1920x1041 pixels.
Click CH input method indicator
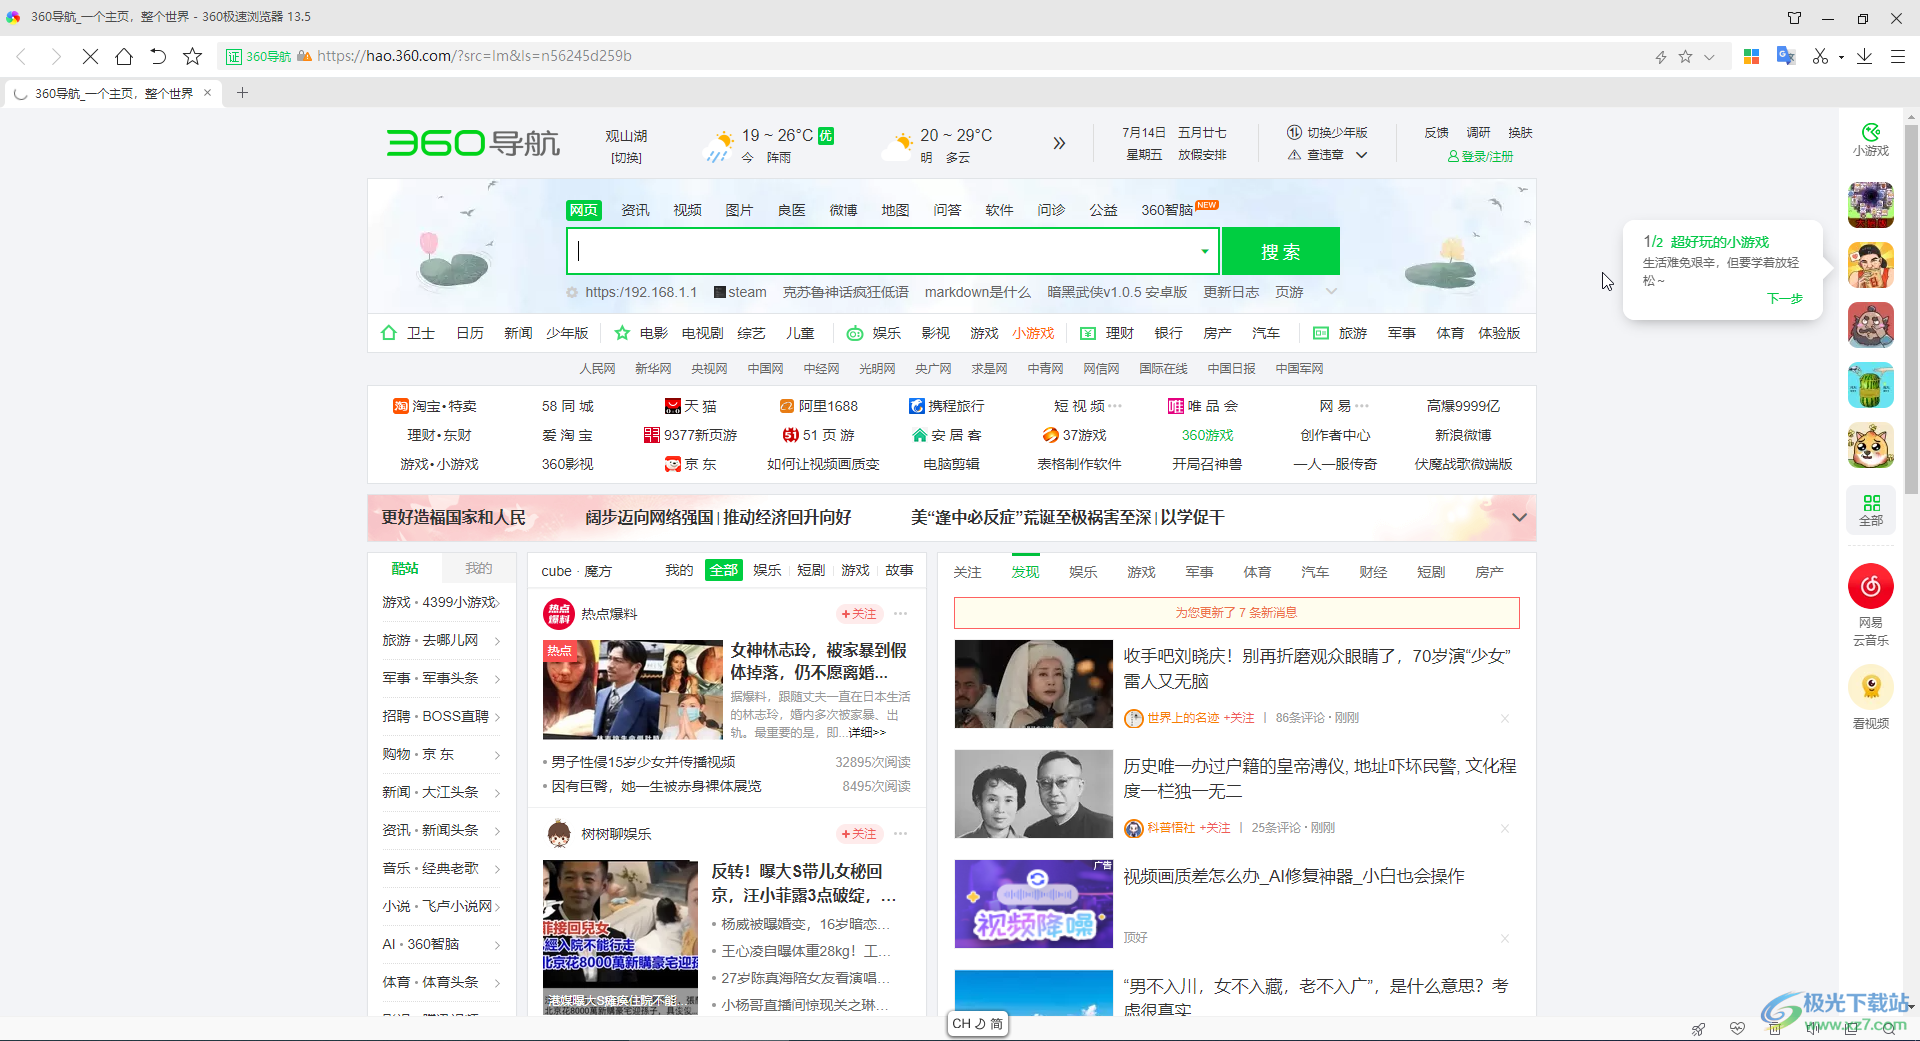tap(977, 1023)
